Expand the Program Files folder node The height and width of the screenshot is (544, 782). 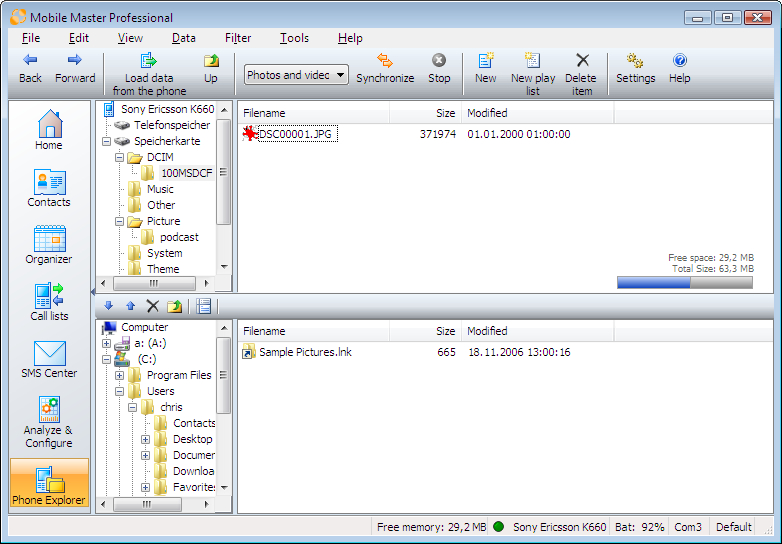[x=120, y=375]
